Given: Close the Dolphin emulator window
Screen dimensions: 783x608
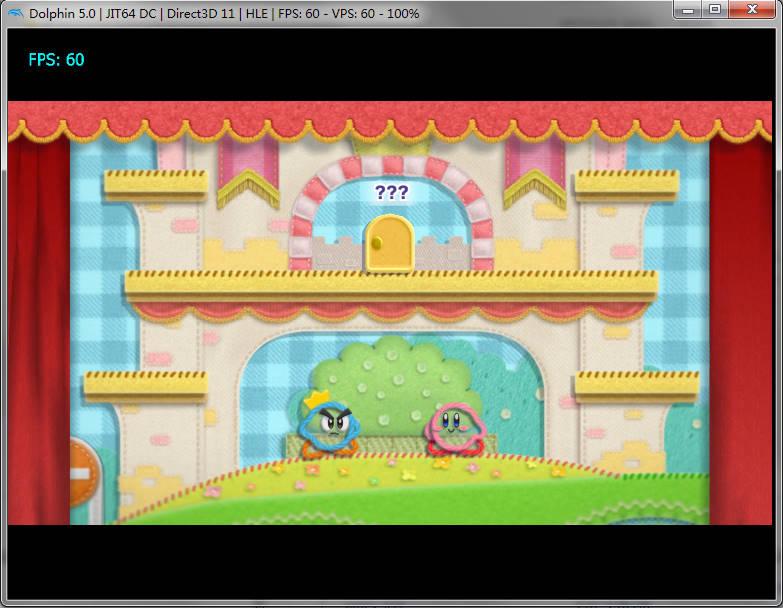Looking at the screenshot, I should coord(752,9).
